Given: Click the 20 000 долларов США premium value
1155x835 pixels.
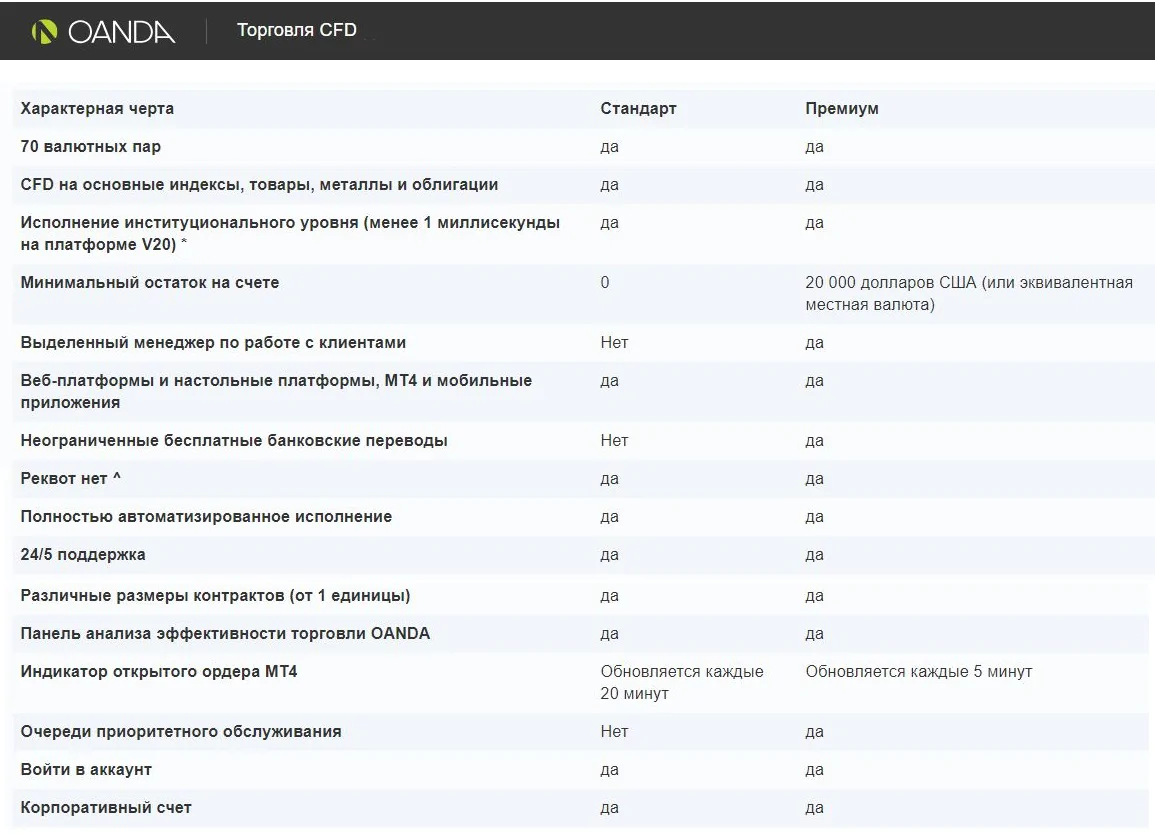Looking at the screenshot, I should point(969,294).
